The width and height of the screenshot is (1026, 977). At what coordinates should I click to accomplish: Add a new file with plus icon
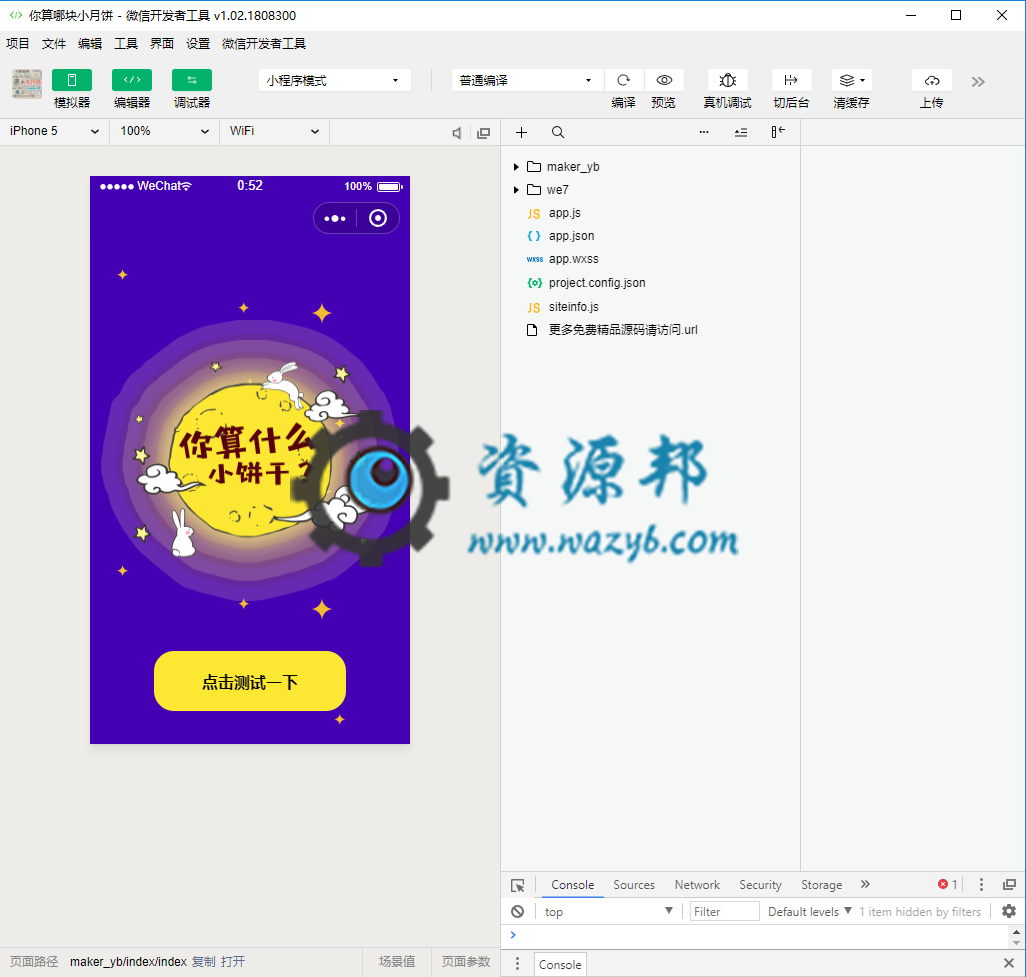pyautogui.click(x=522, y=133)
